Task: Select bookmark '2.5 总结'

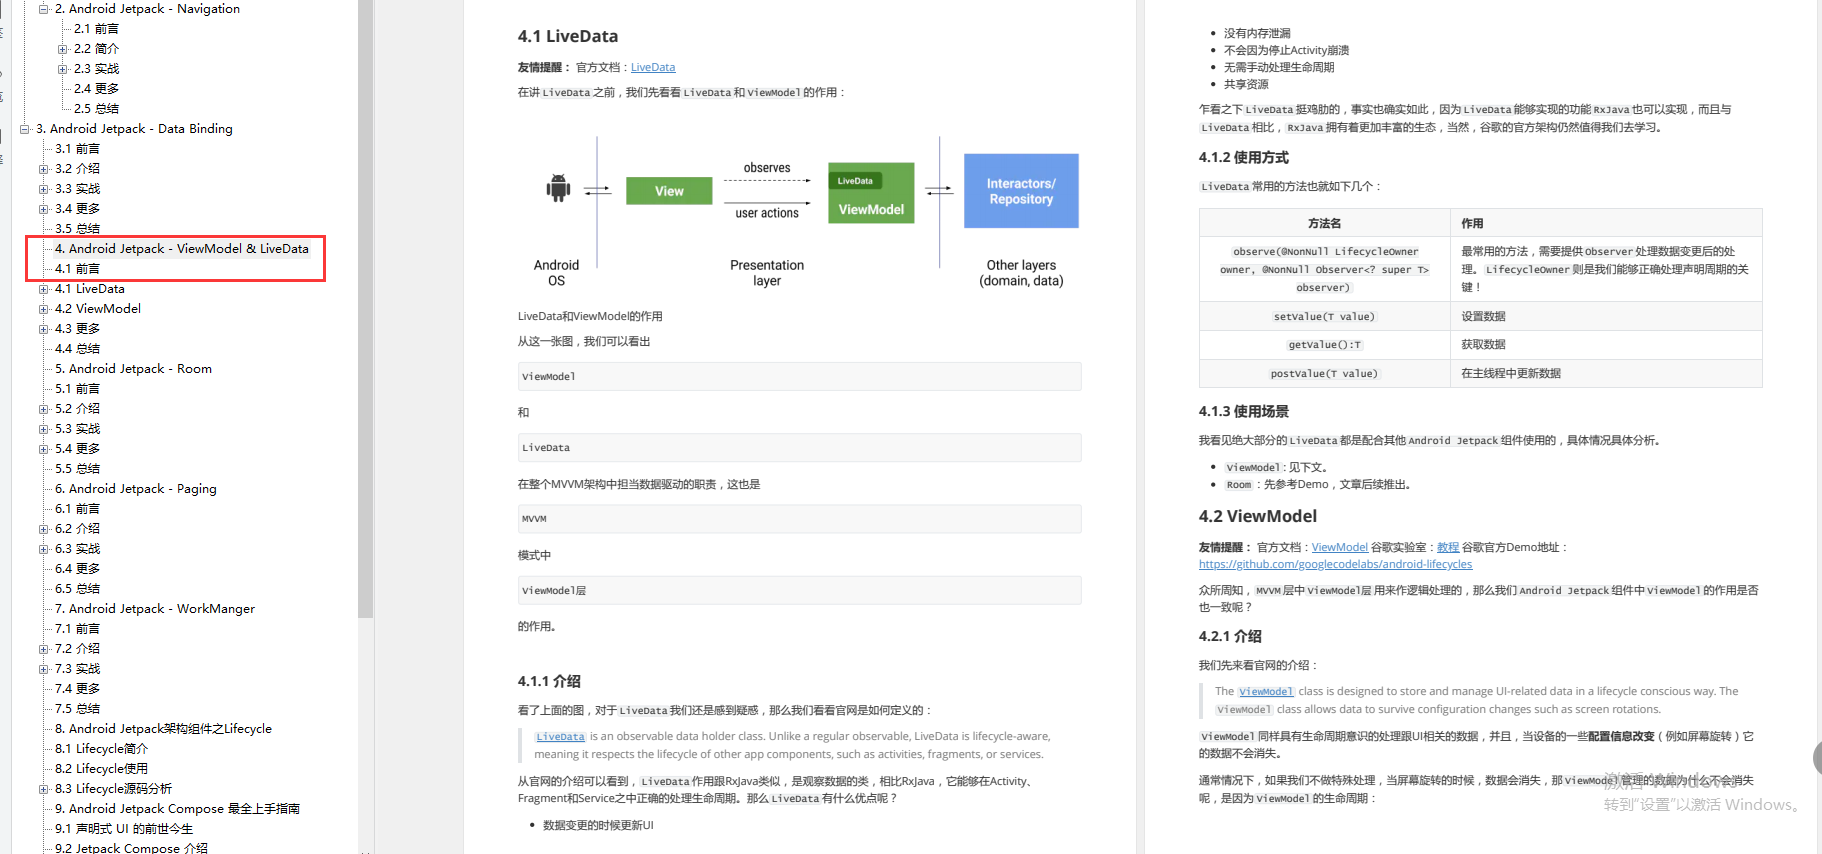Action: coord(96,109)
